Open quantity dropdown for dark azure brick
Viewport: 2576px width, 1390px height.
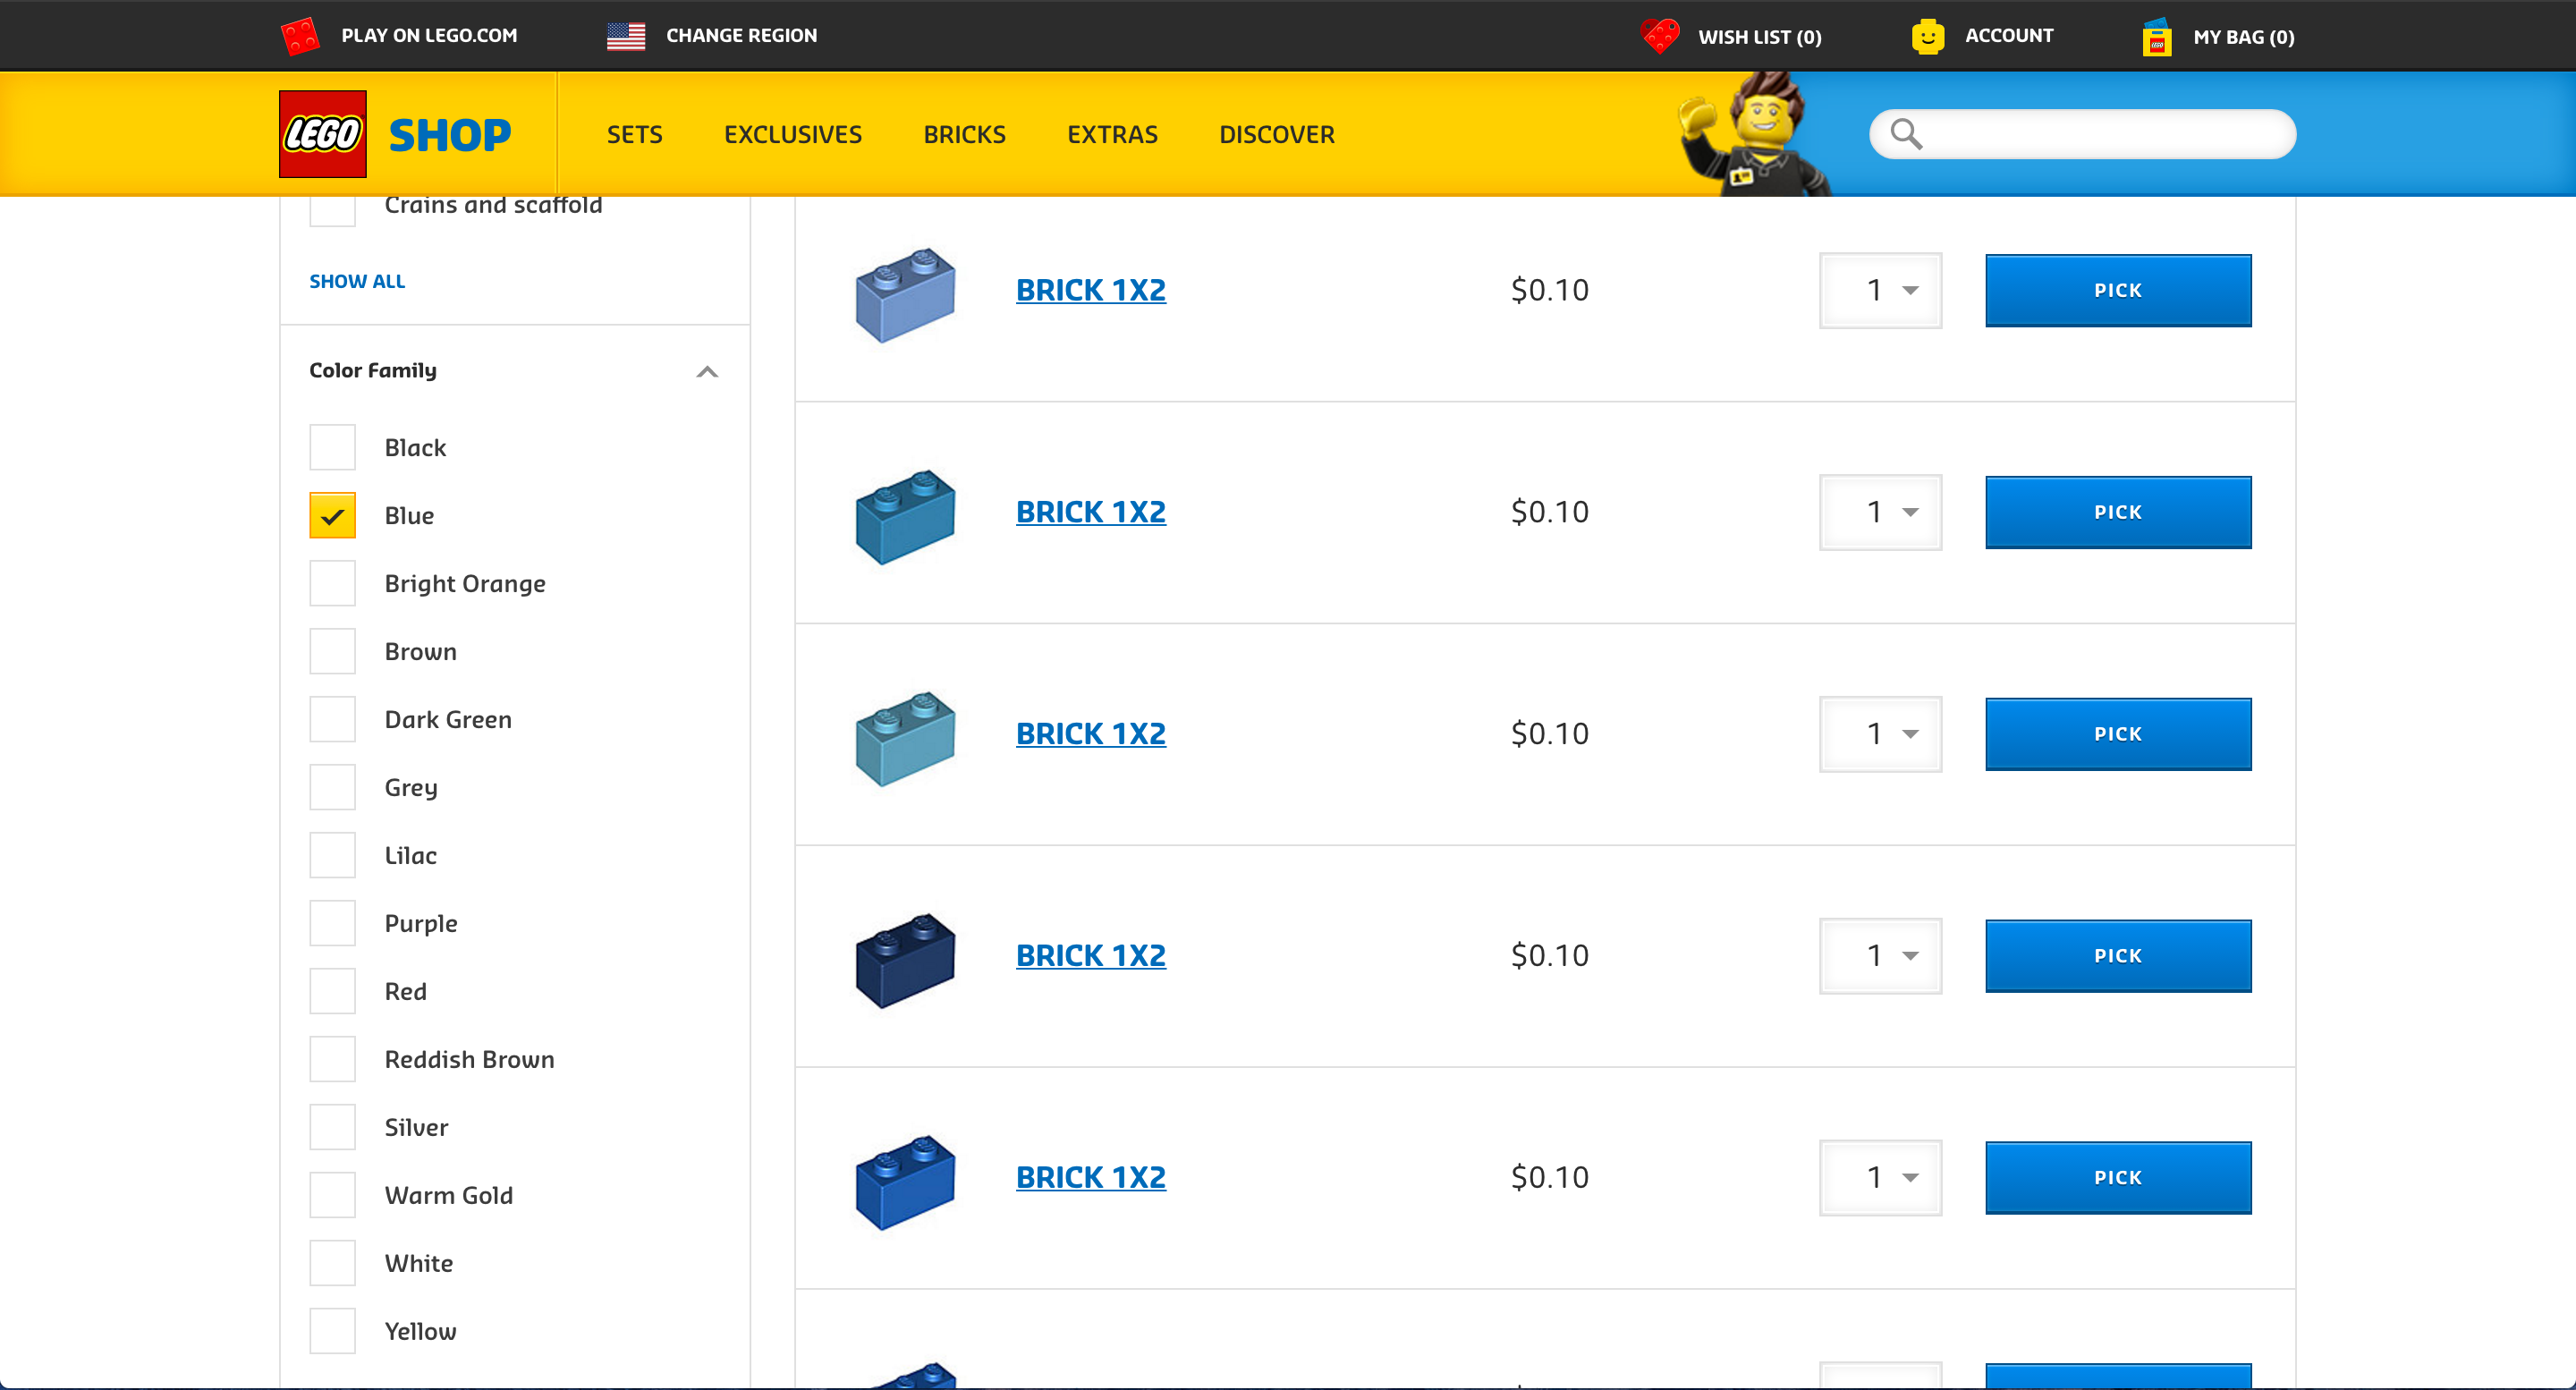[1880, 512]
